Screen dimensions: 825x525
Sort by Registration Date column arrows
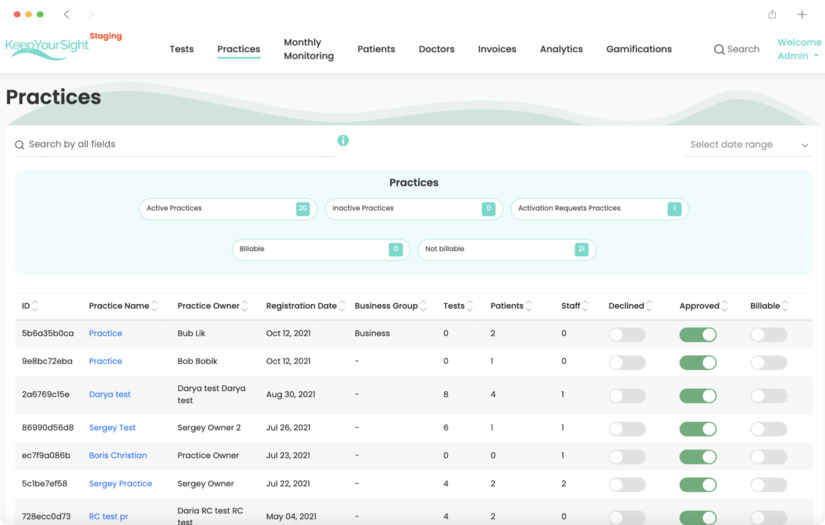tap(342, 306)
